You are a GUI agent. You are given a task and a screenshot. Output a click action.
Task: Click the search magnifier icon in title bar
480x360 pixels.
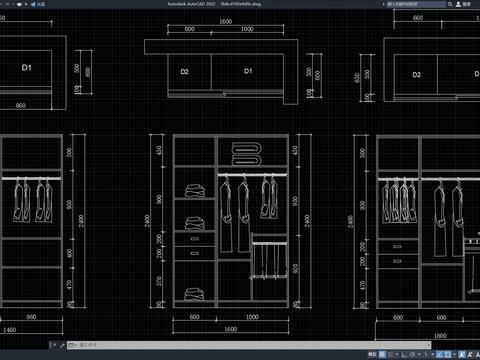tap(450, 4)
